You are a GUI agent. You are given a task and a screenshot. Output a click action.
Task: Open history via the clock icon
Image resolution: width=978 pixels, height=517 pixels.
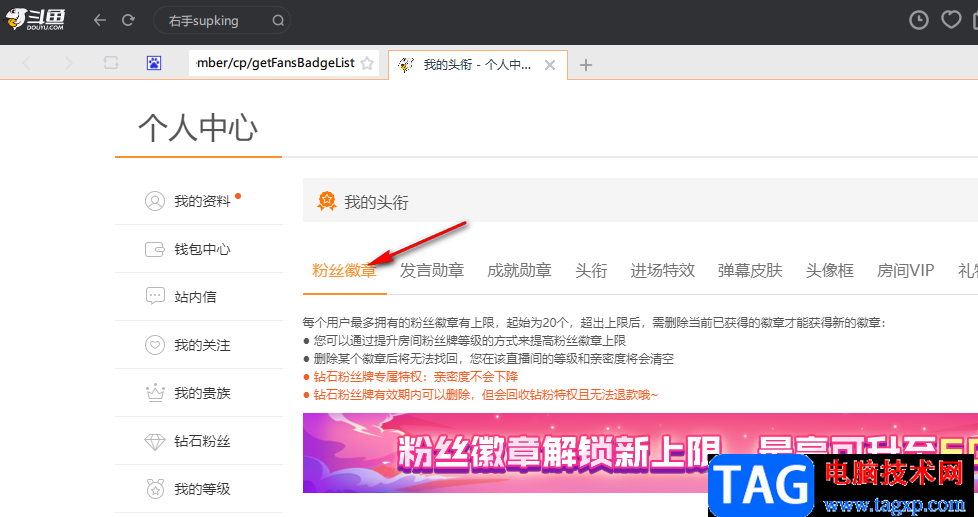click(919, 21)
